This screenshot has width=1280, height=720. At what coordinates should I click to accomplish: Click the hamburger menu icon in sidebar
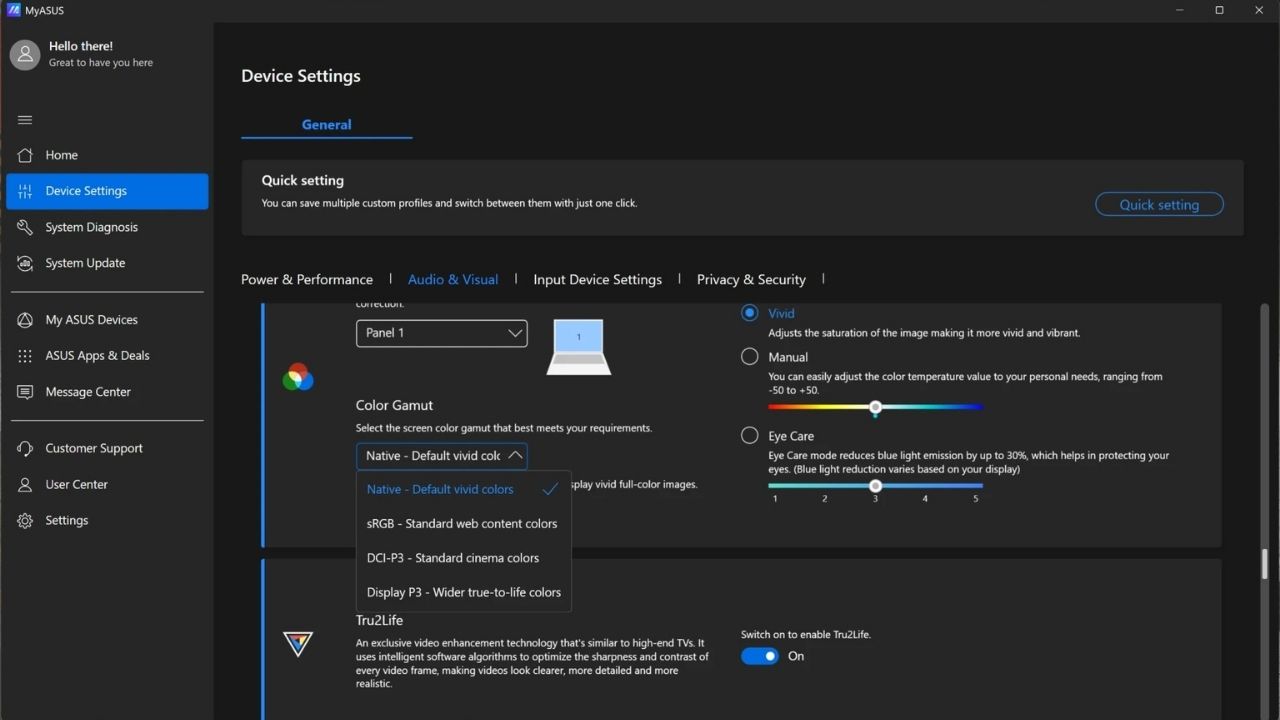click(25, 120)
